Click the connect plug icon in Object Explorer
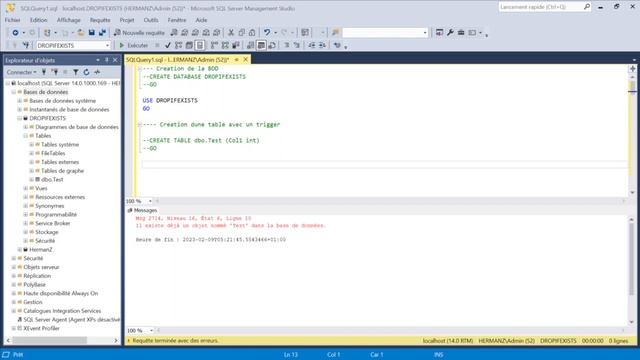 44,72
